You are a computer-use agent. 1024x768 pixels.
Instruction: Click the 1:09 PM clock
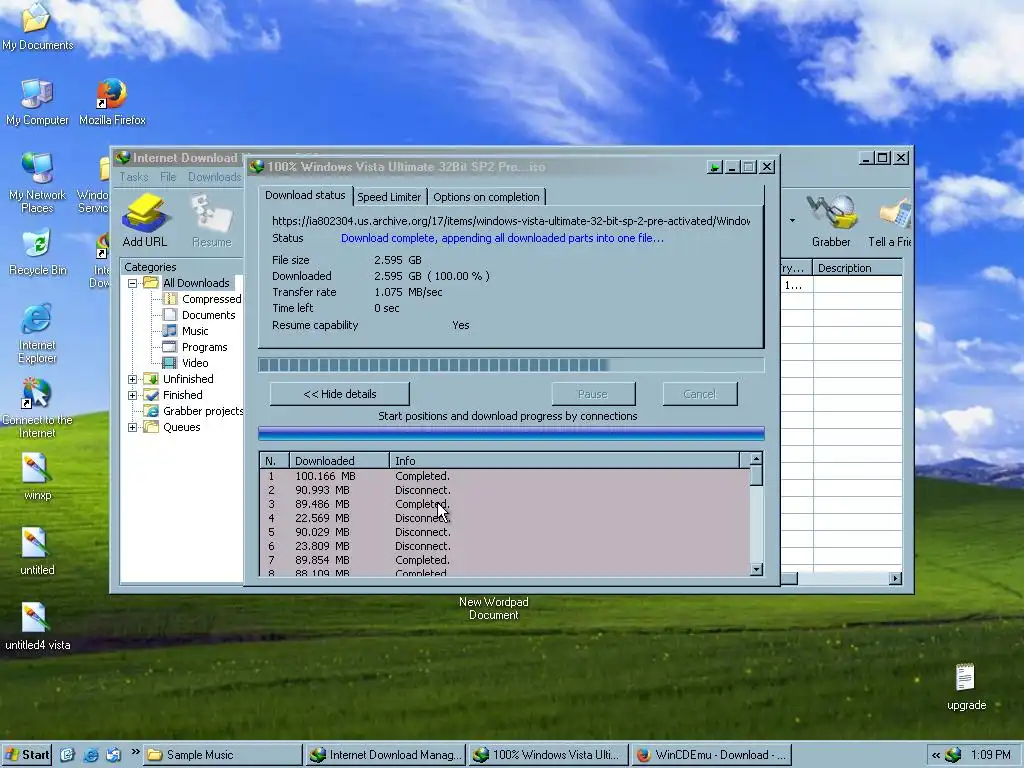point(991,755)
